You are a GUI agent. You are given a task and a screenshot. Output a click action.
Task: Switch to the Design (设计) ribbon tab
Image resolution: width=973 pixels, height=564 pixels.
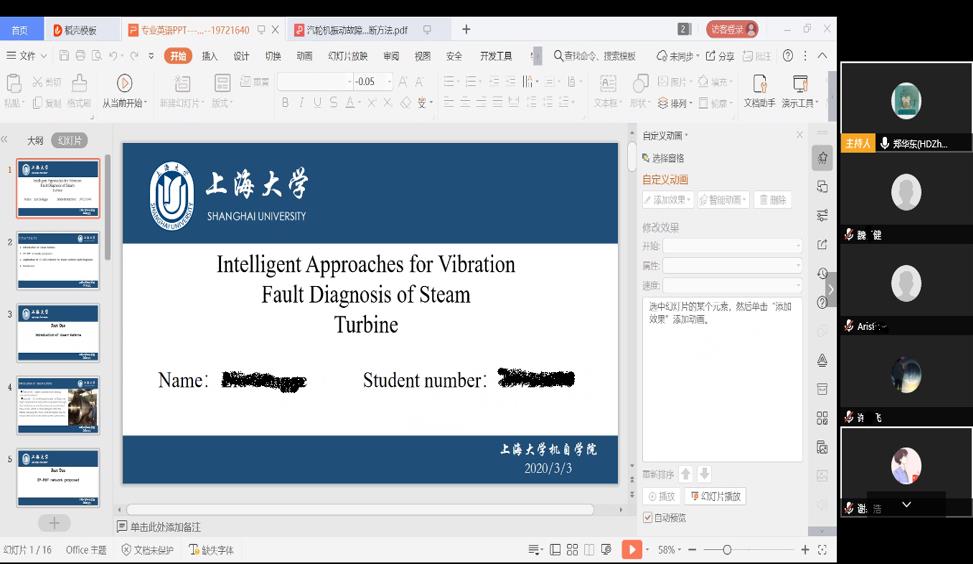point(241,56)
